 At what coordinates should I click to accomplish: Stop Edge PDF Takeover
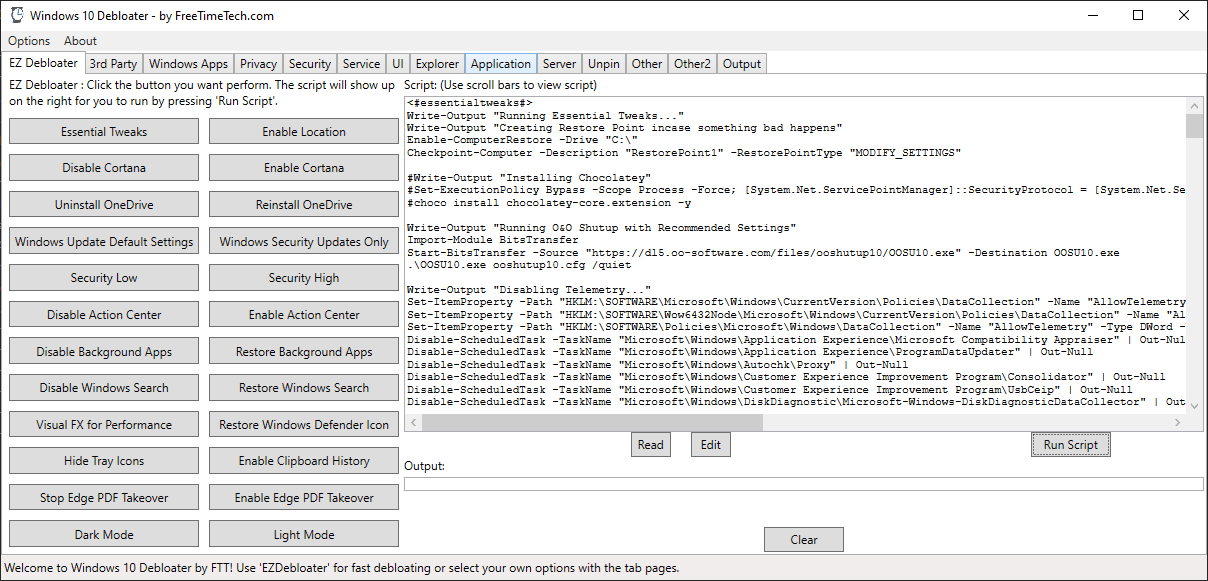click(103, 497)
